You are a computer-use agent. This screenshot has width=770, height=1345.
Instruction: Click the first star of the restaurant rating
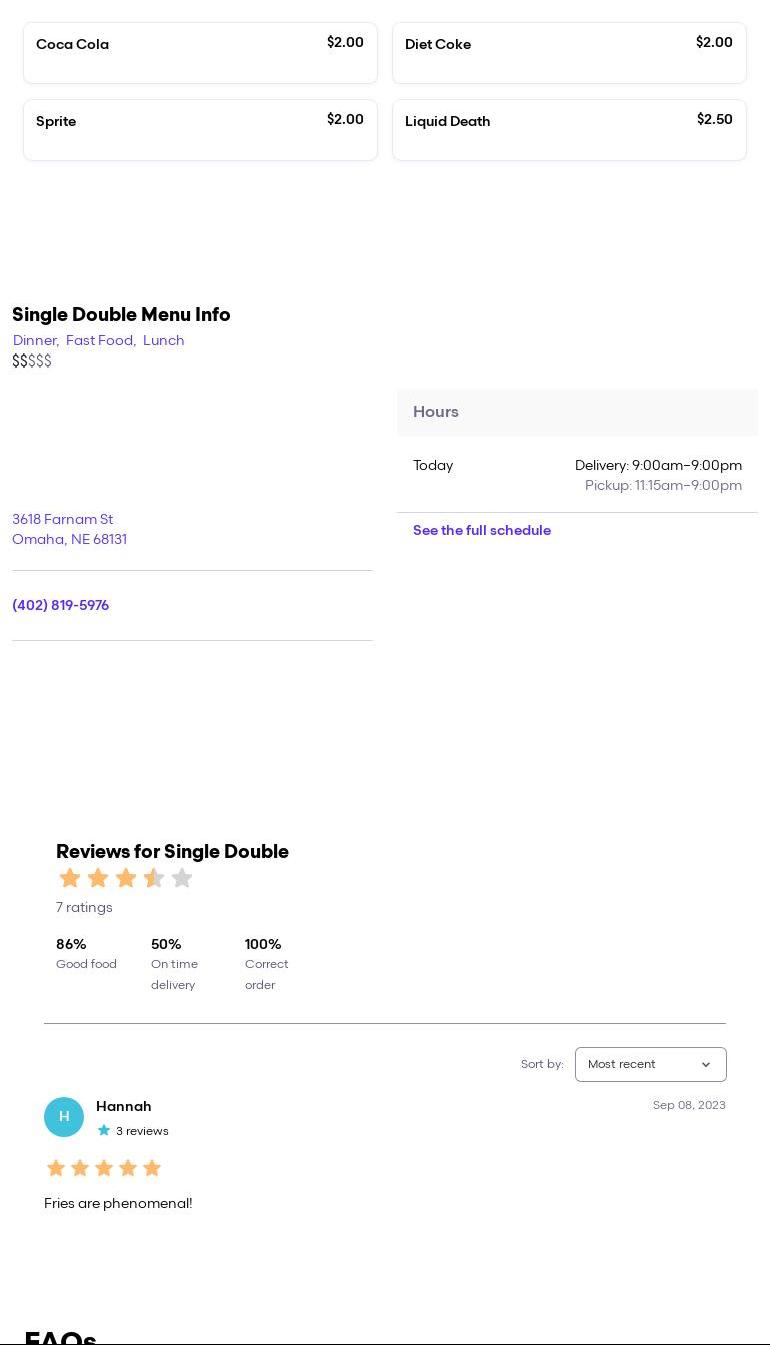coord(70,878)
